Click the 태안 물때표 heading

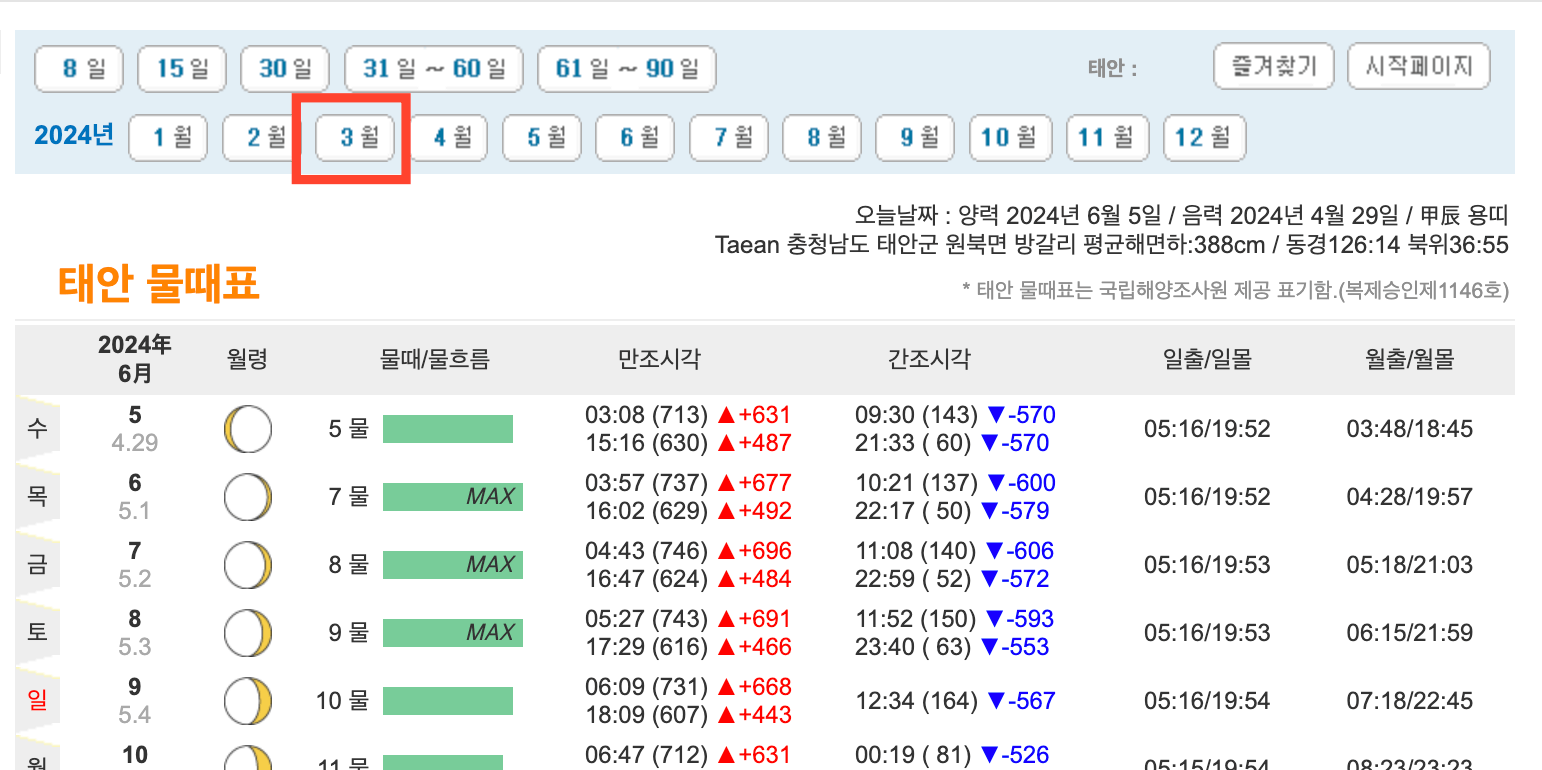159,286
